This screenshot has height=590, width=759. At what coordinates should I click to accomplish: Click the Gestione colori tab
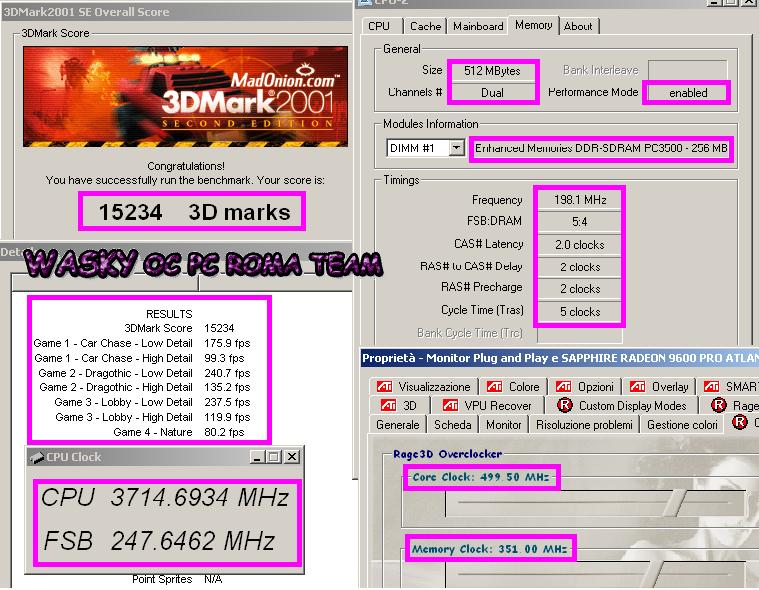point(682,424)
